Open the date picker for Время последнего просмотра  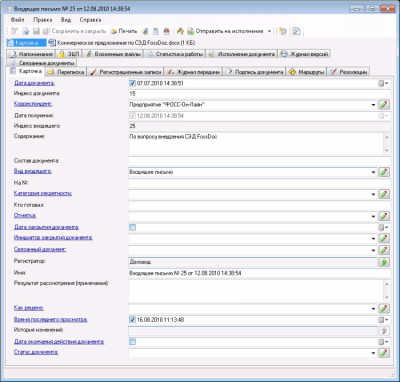(x=383, y=320)
